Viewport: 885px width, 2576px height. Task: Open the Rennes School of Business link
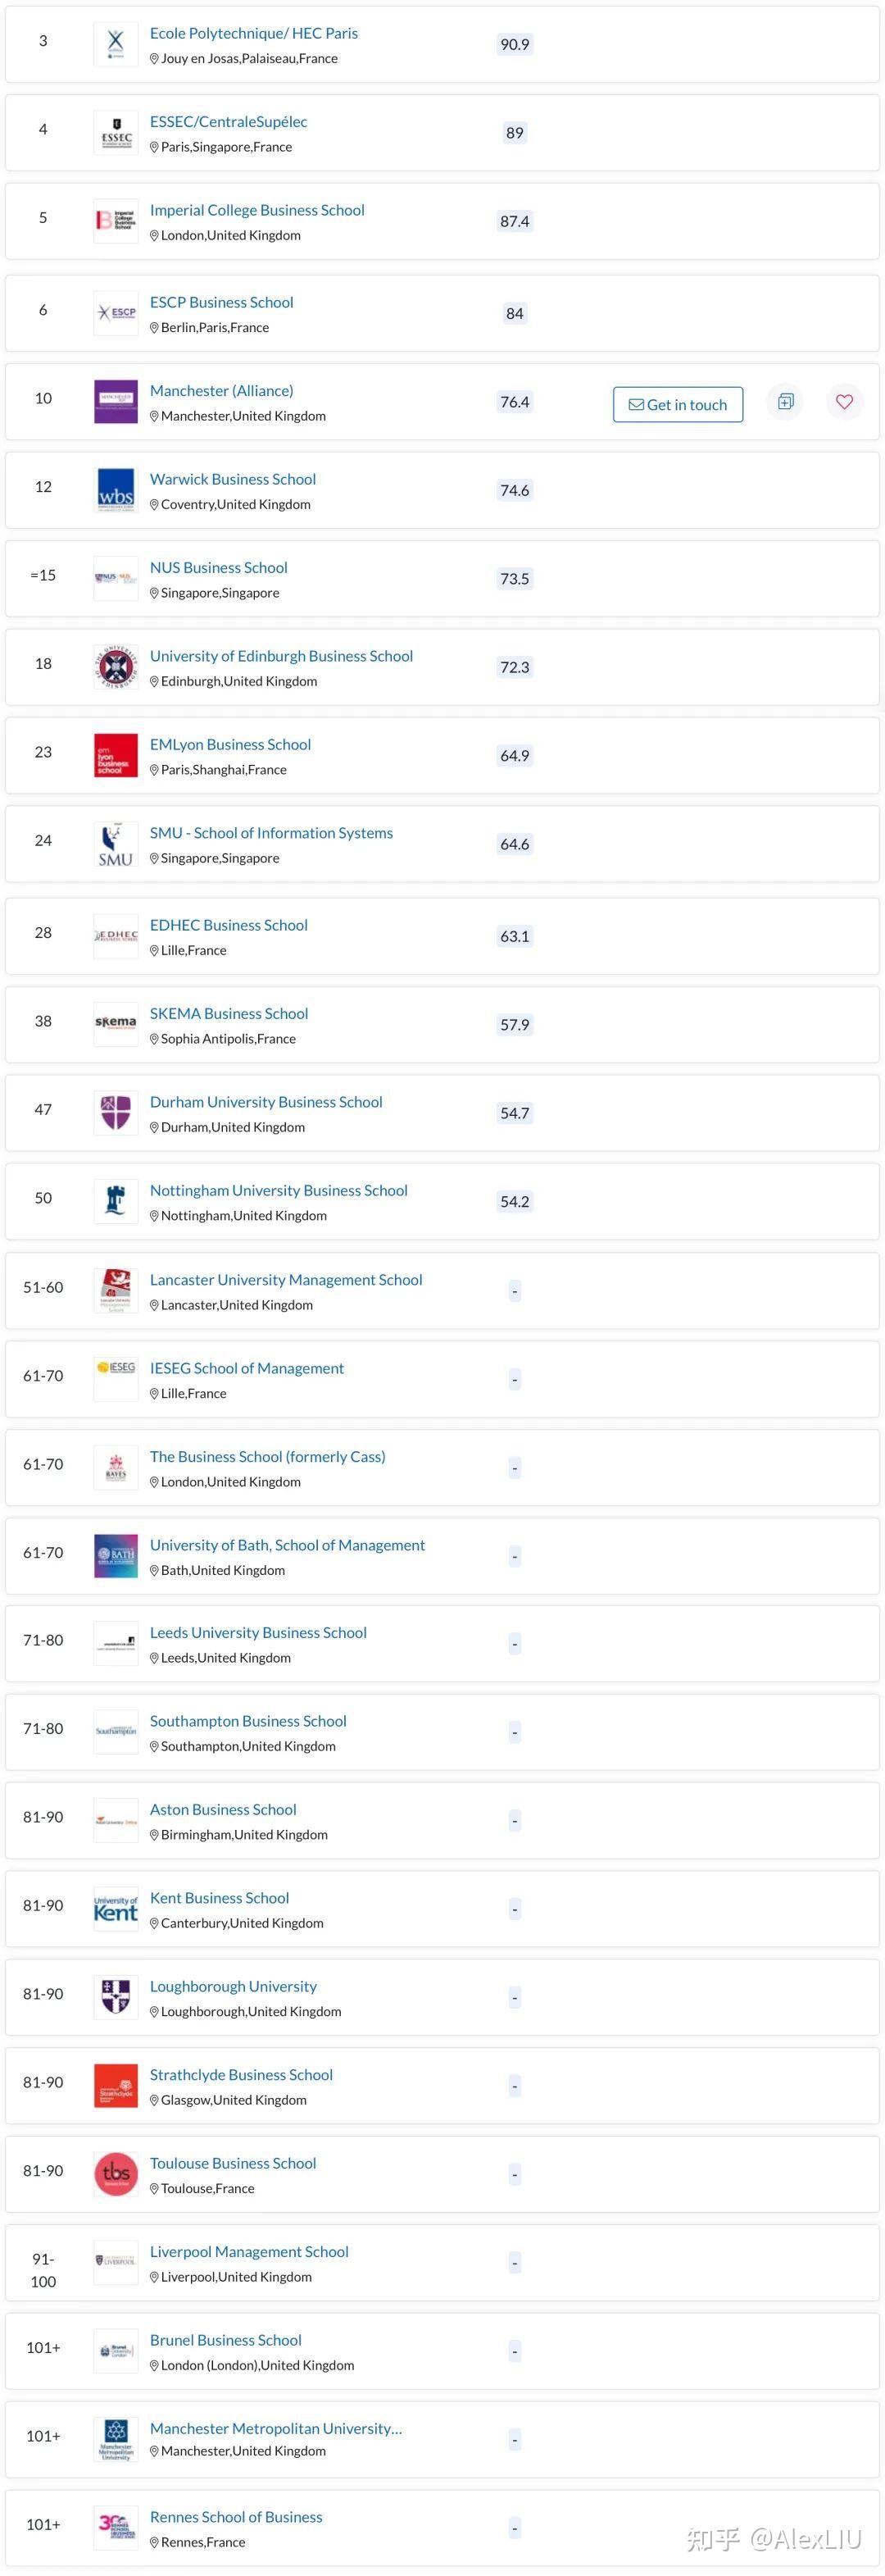(236, 2517)
